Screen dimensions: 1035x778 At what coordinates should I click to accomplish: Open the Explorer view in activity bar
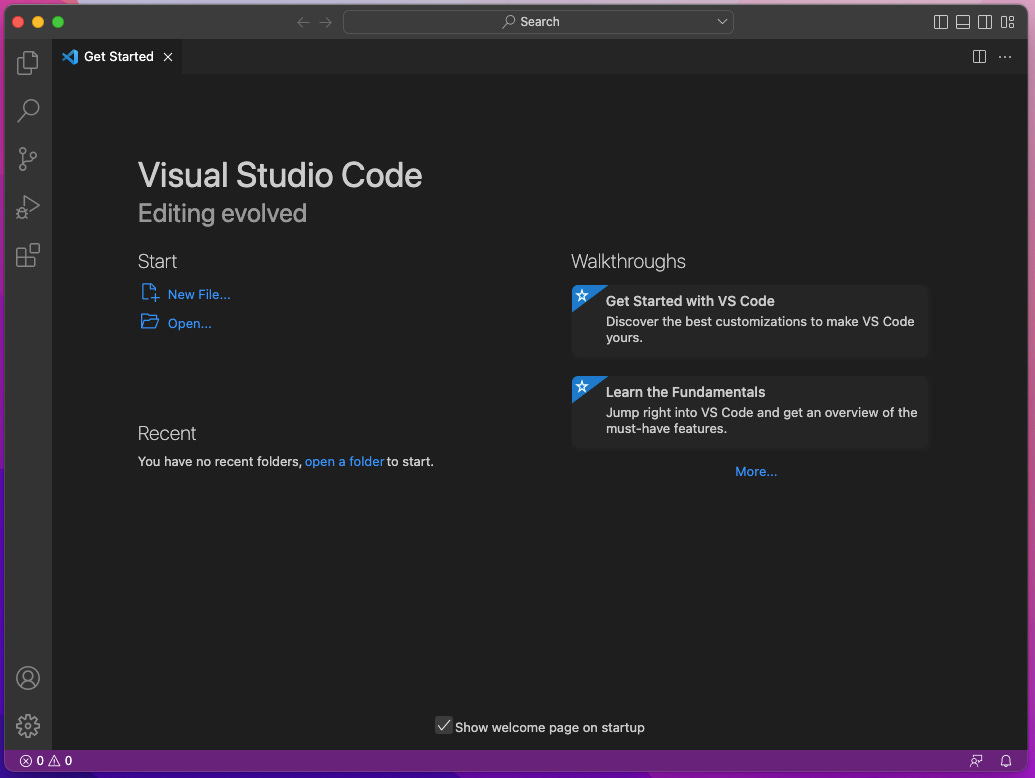[28, 63]
